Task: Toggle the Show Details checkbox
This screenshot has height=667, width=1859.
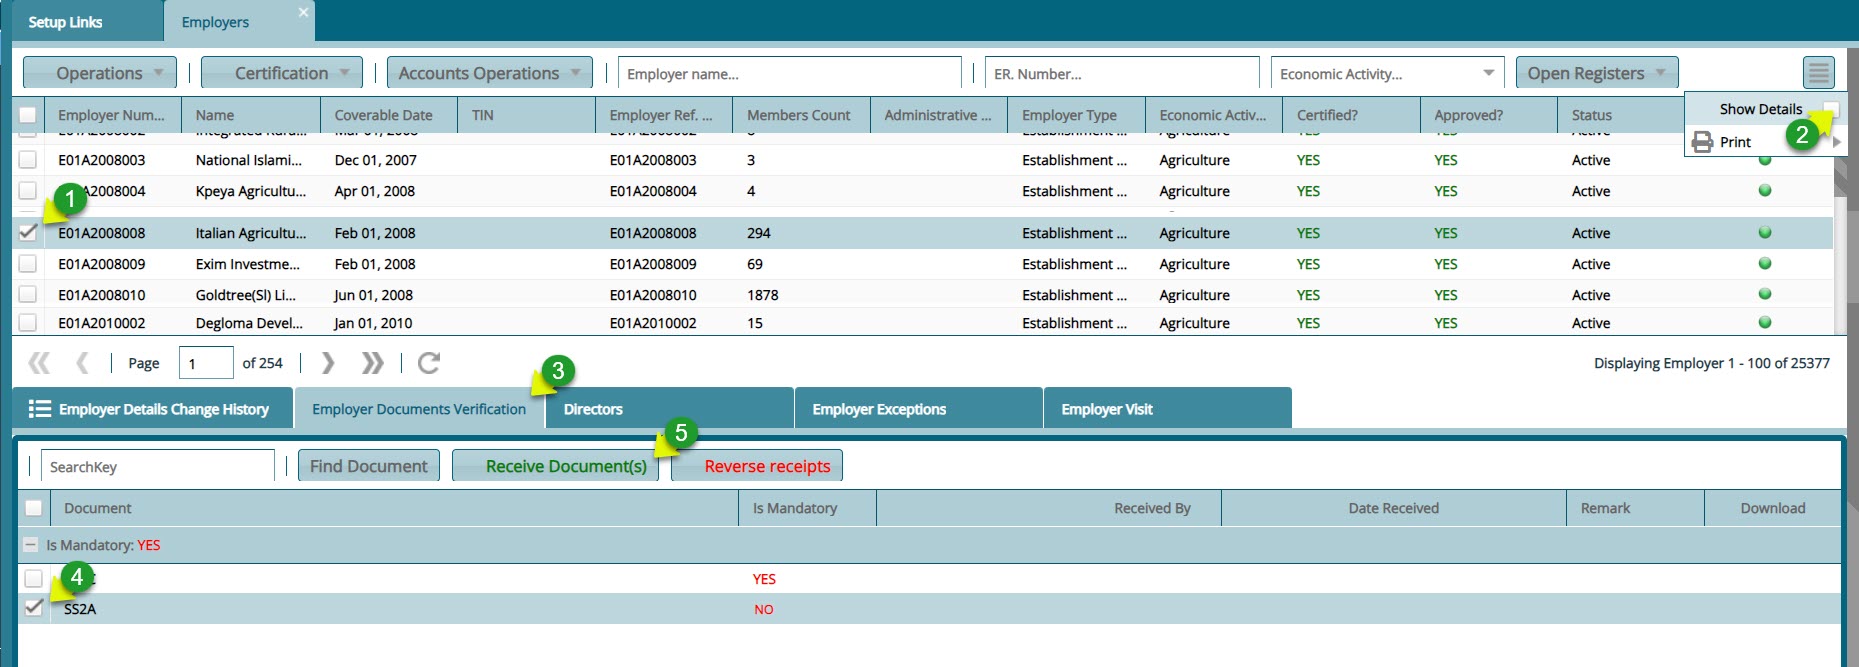Action: [1830, 109]
